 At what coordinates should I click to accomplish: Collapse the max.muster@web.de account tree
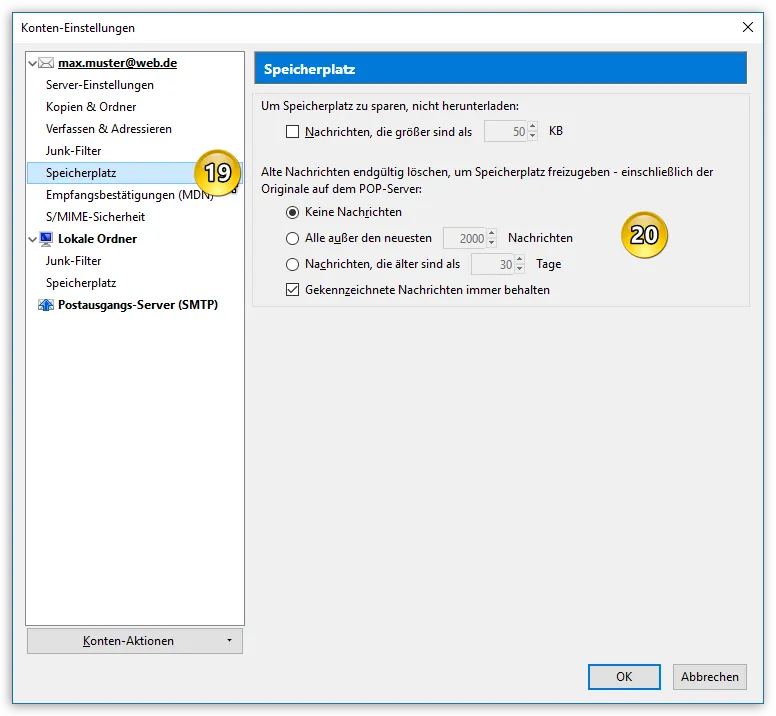33,63
